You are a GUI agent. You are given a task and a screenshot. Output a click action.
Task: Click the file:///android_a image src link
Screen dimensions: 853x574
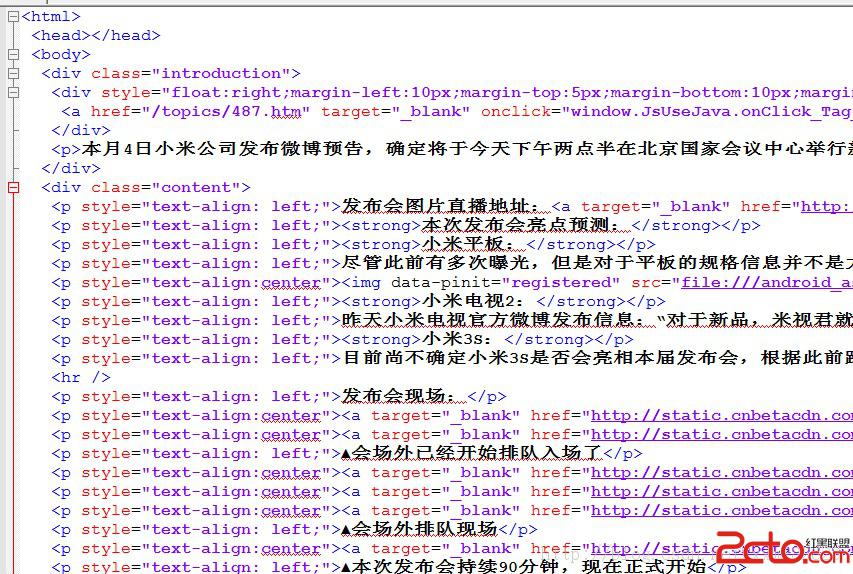tap(766, 283)
